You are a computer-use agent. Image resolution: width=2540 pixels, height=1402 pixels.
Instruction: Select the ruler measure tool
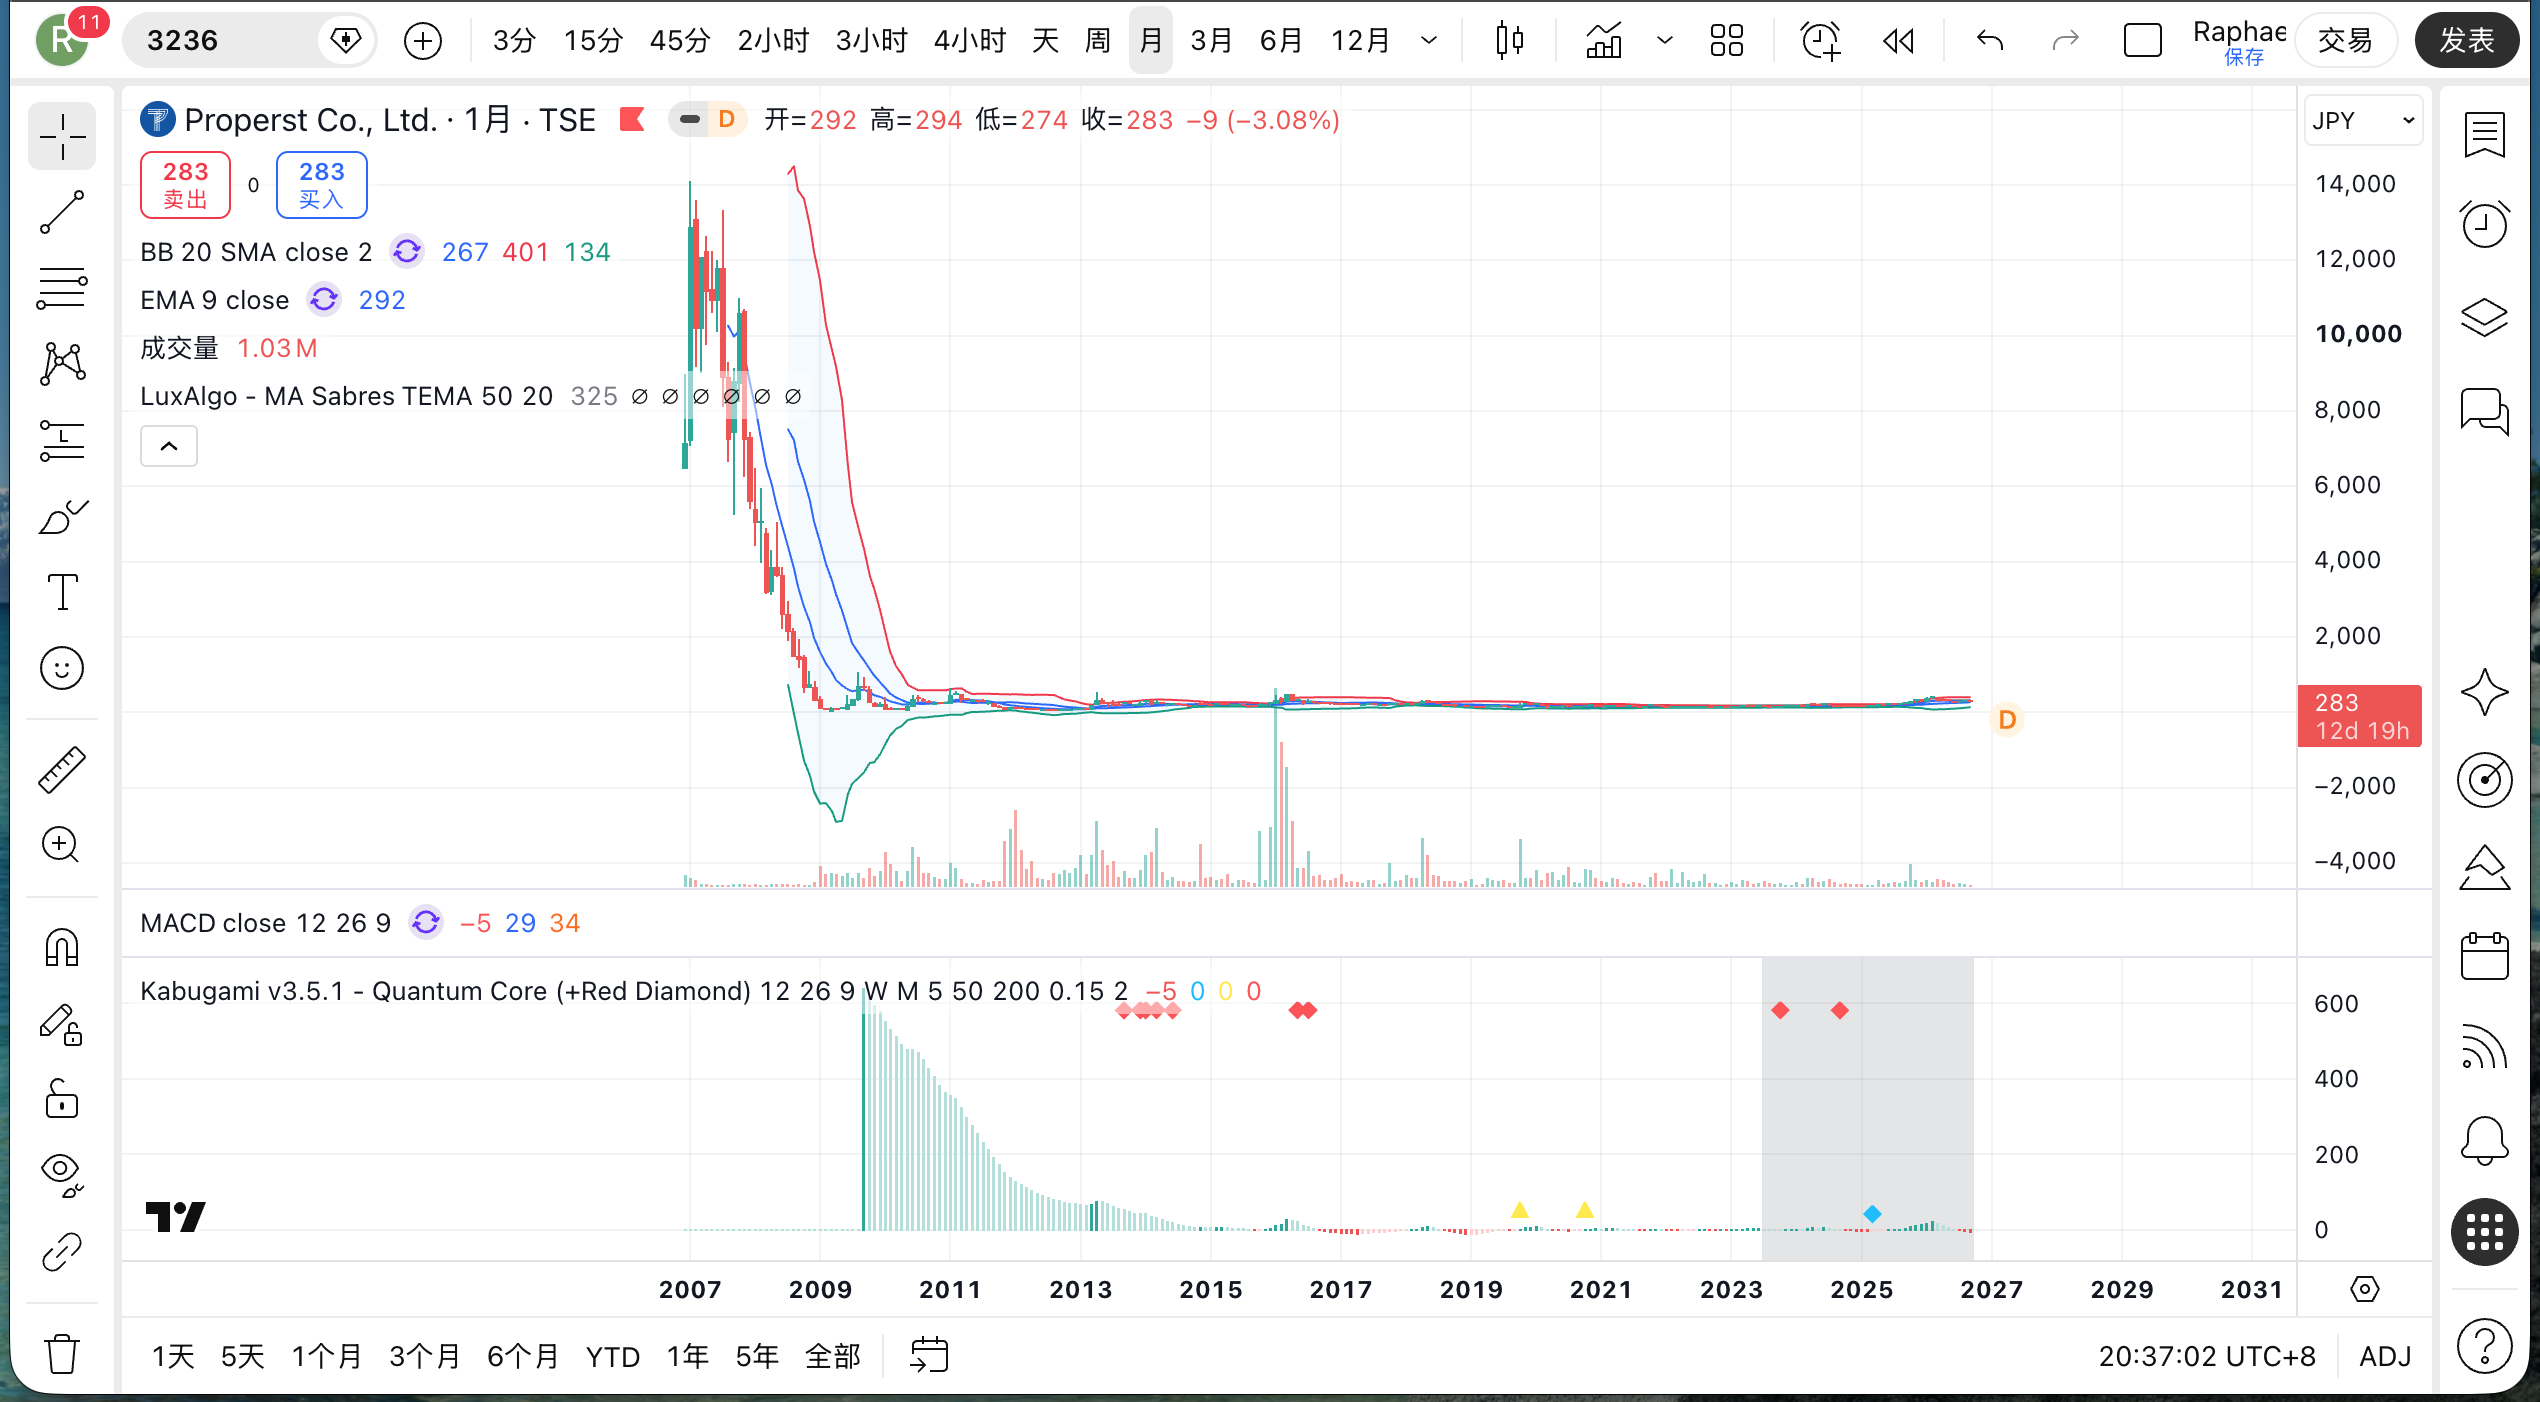tap(62, 770)
